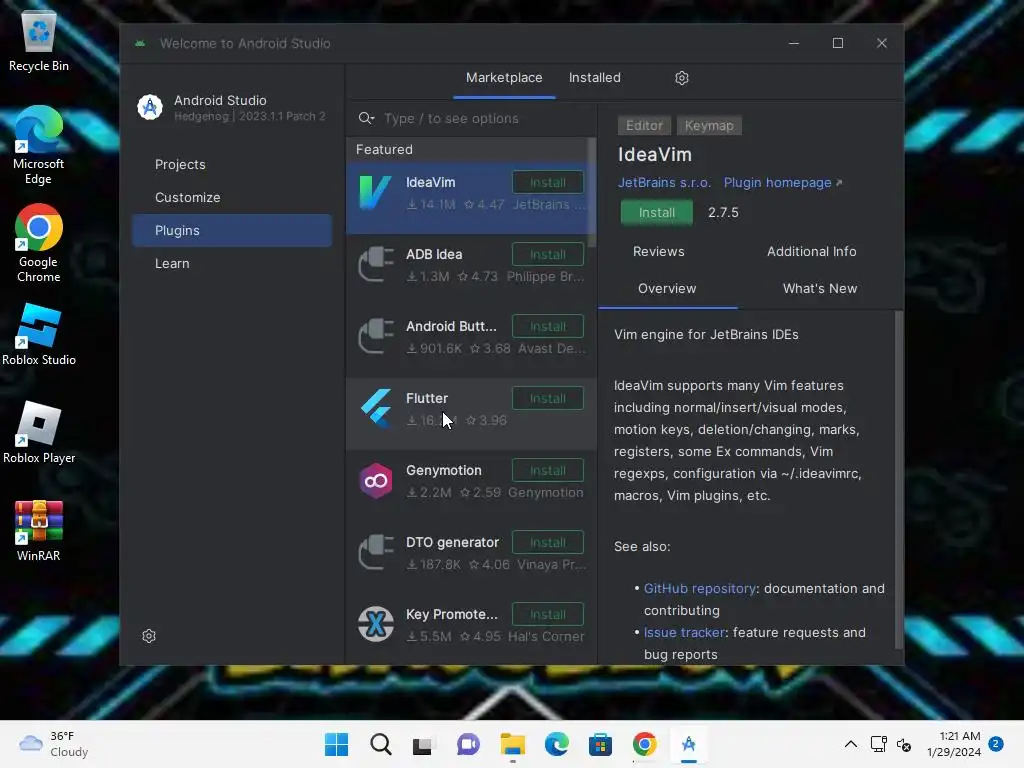The width and height of the screenshot is (1024, 768).
Task: Select Plugins in the sidebar
Action: 232,231
